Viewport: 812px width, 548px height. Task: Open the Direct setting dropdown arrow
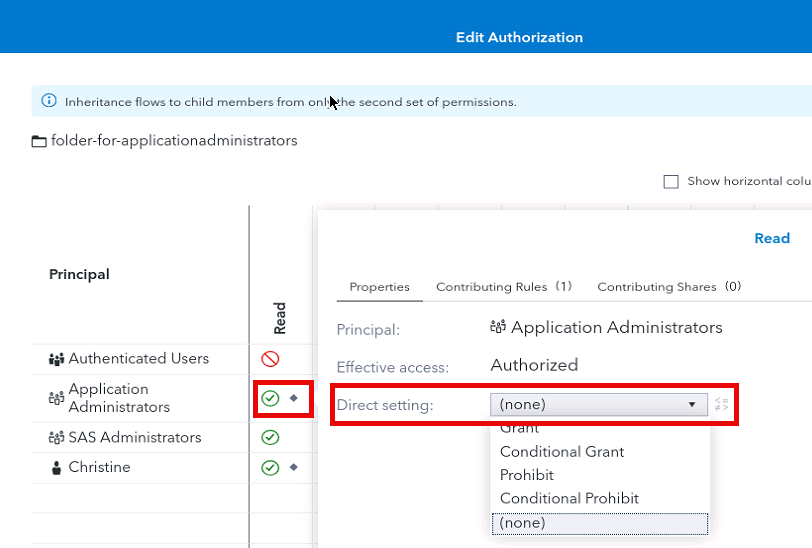coord(691,405)
